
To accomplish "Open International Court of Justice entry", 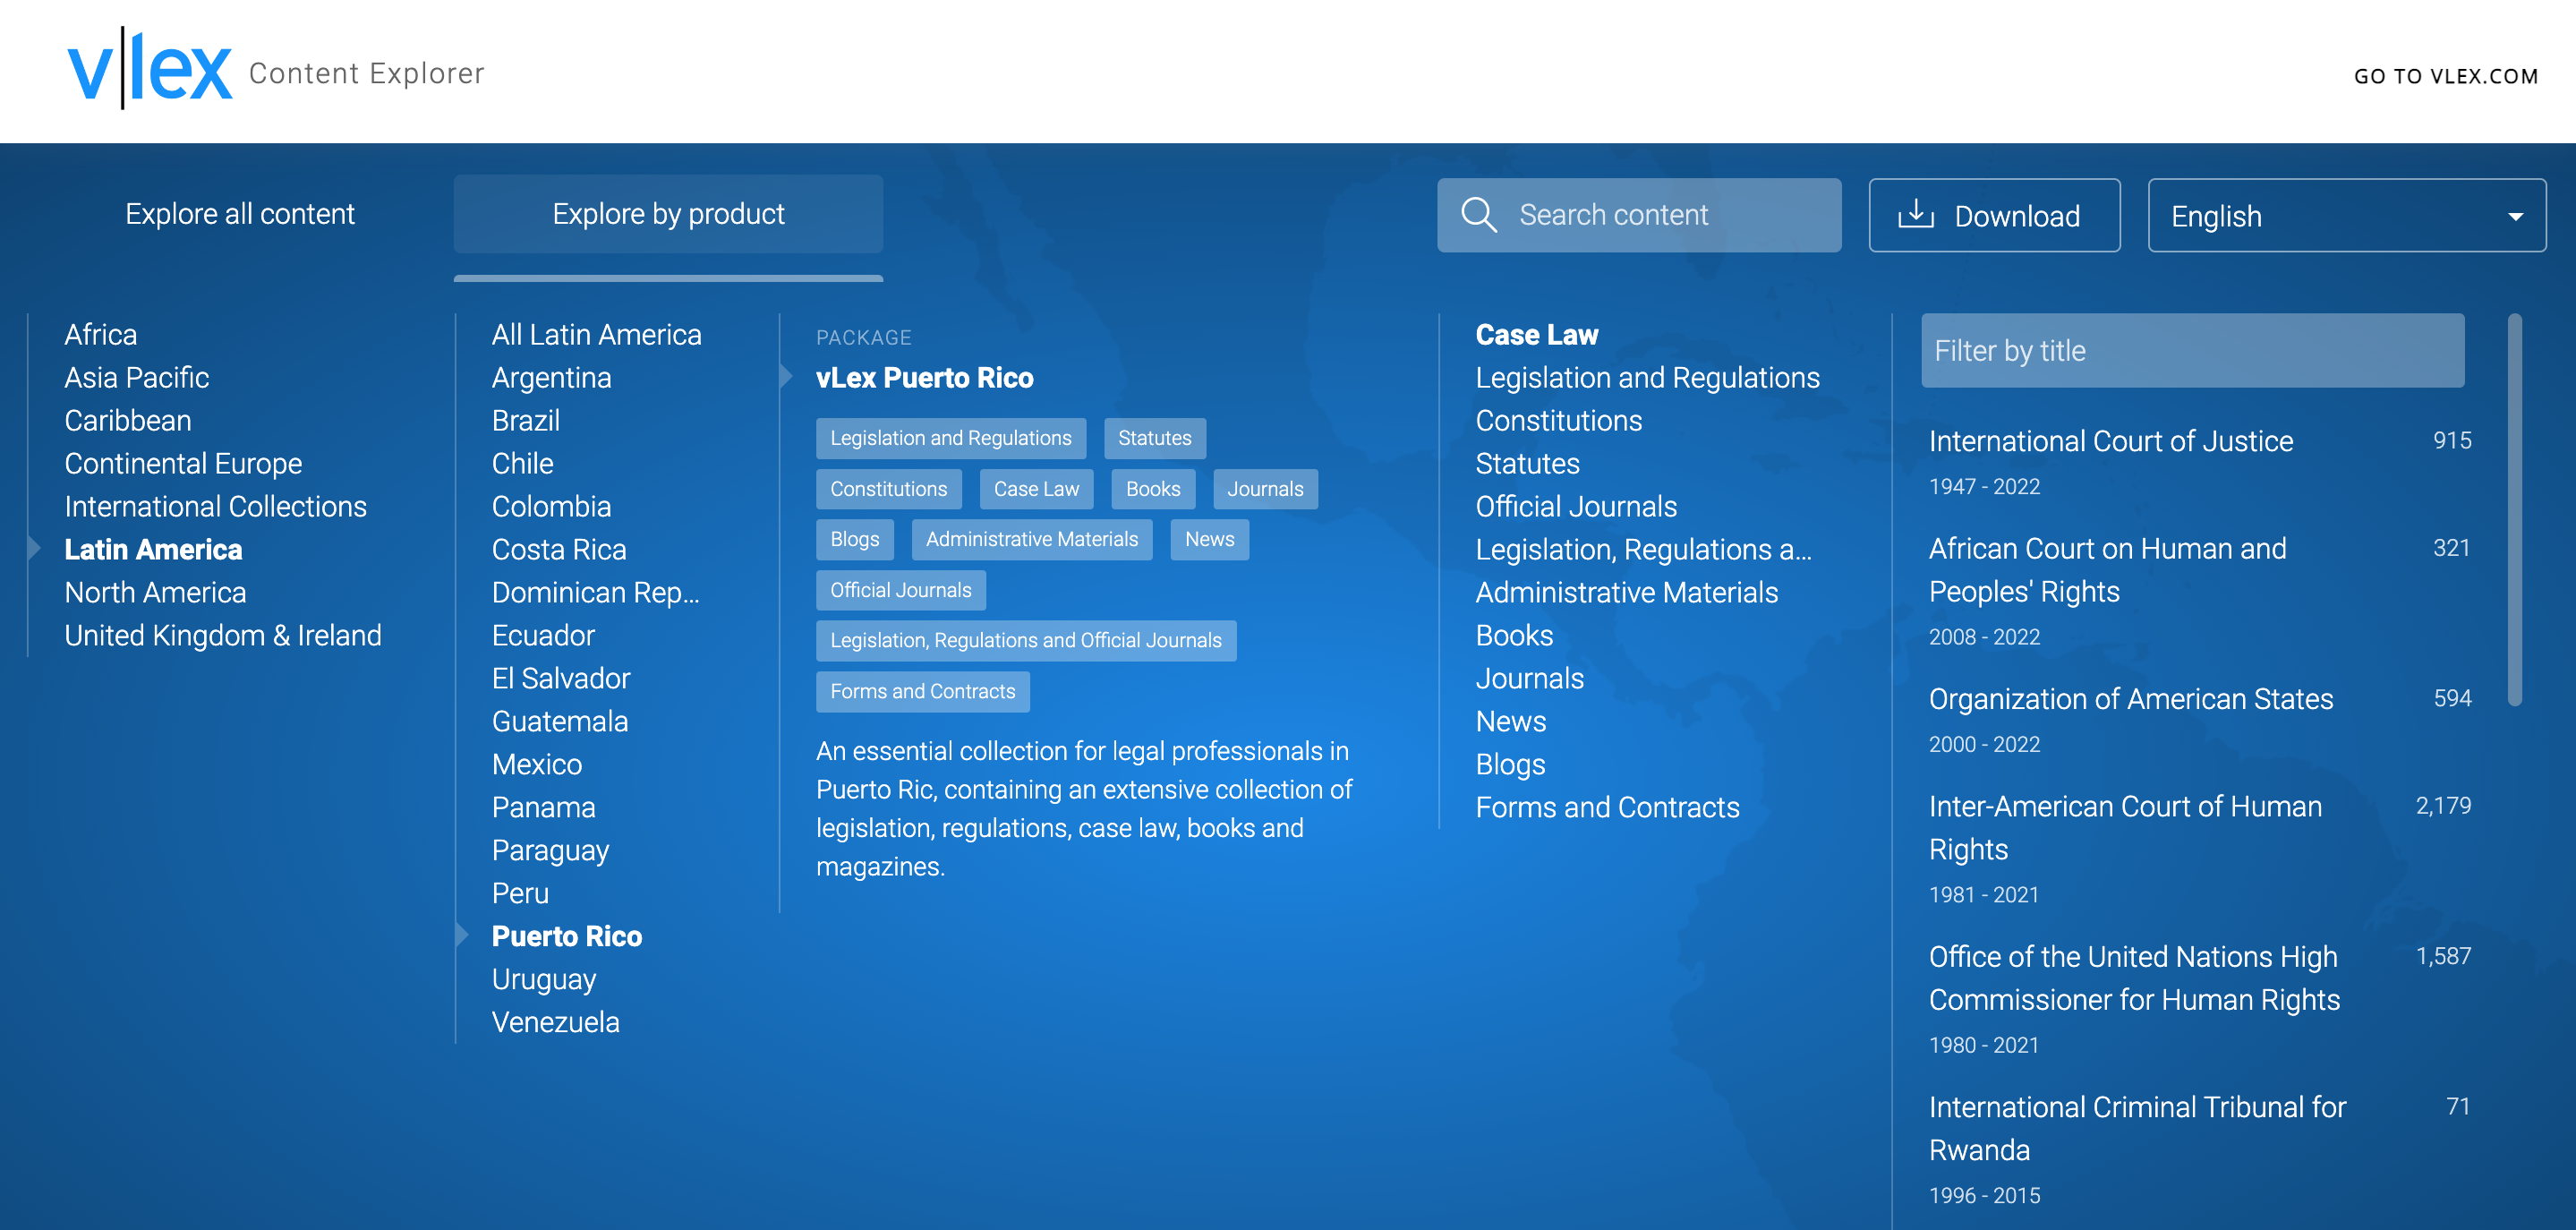I will (x=2111, y=441).
